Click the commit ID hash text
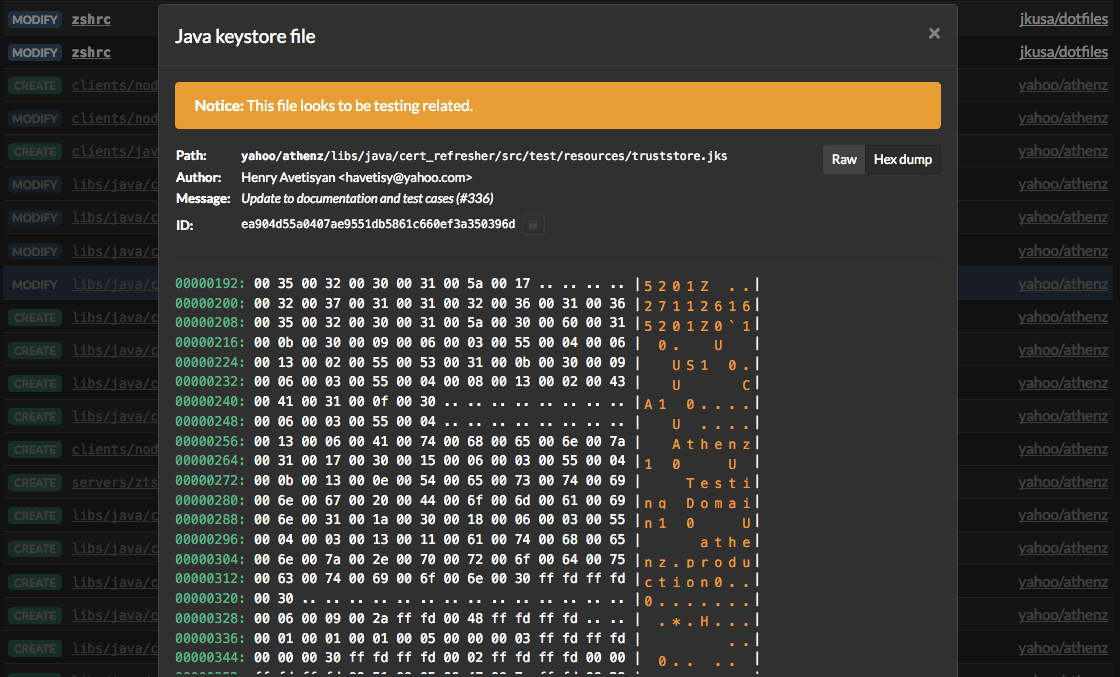Image resolution: width=1120 pixels, height=677 pixels. (x=378, y=225)
